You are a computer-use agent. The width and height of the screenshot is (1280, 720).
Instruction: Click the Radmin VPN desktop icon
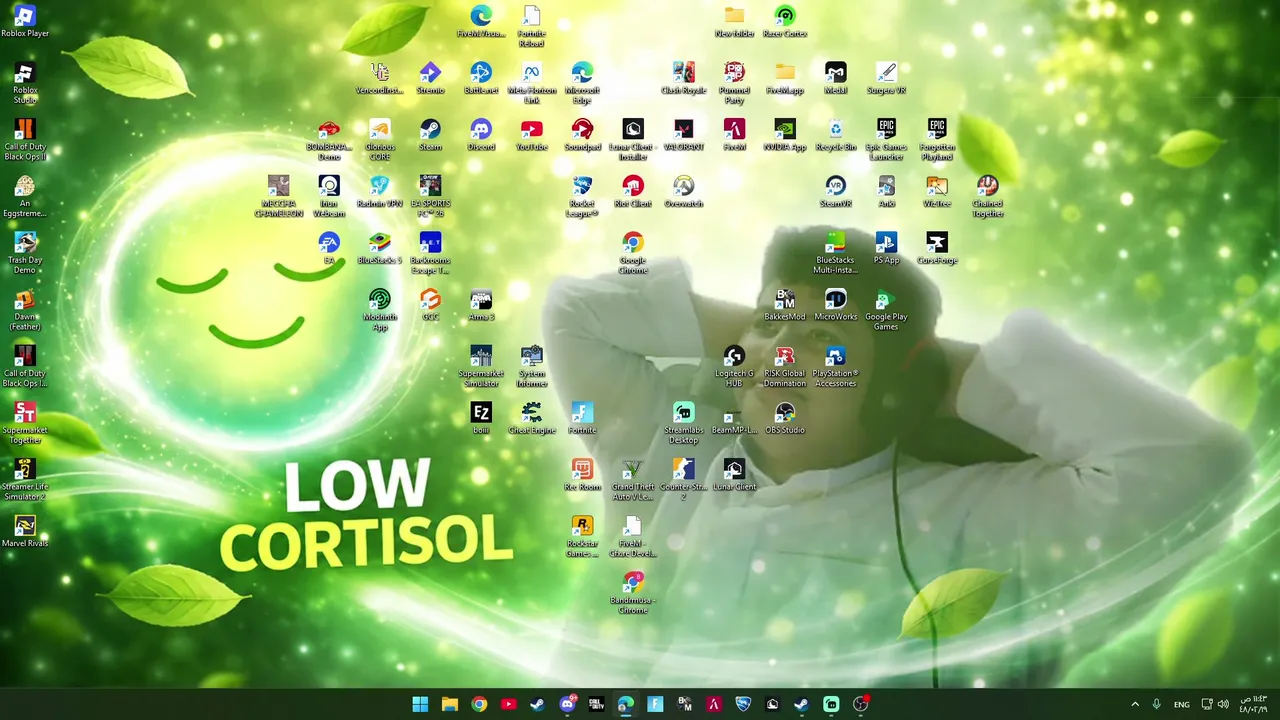pyautogui.click(x=380, y=191)
